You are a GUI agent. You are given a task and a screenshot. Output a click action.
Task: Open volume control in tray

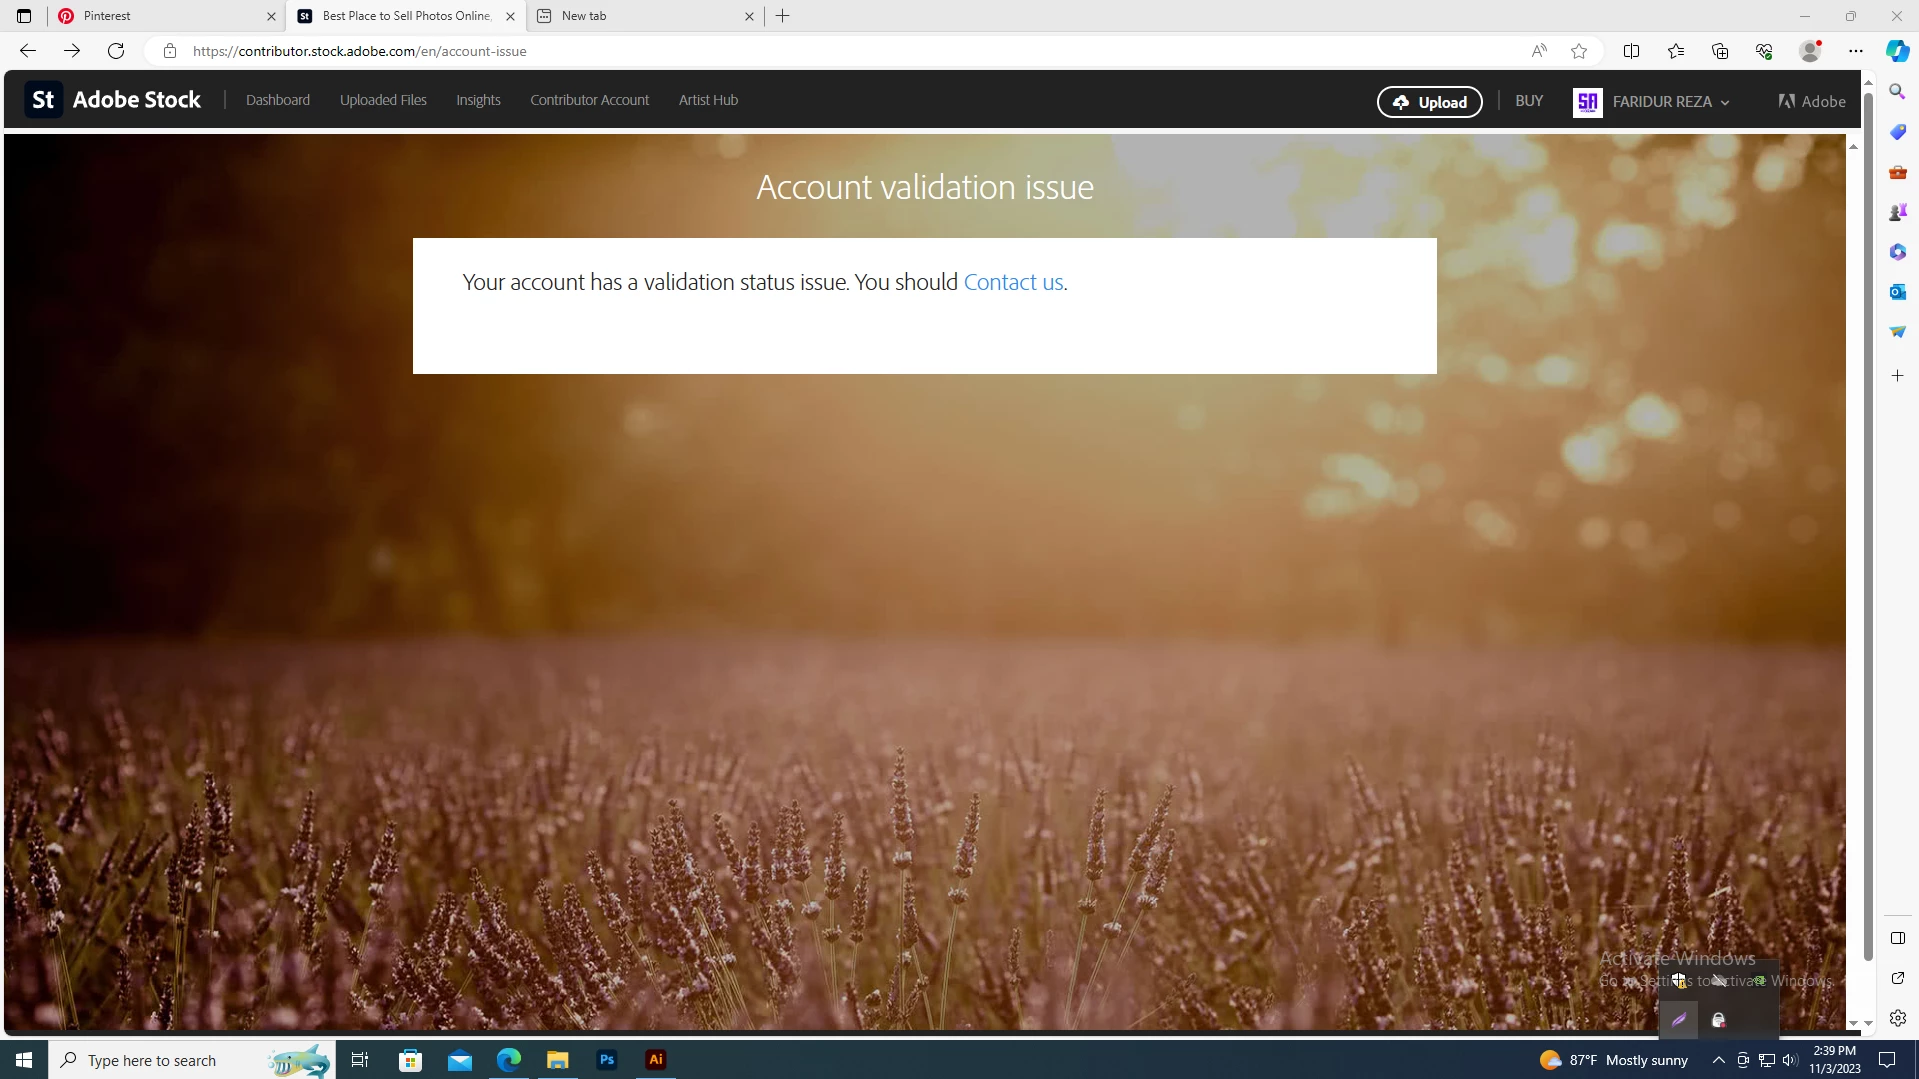[x=1790, y=1060]
